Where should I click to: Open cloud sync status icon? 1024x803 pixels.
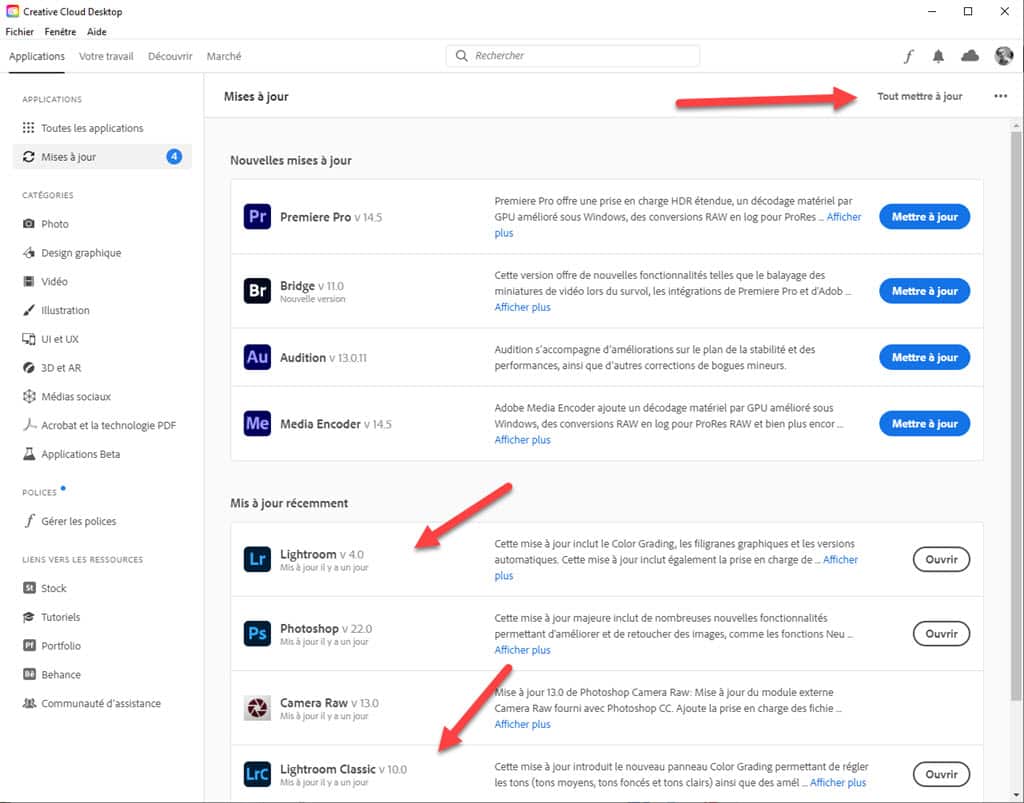tap(970, 56)
